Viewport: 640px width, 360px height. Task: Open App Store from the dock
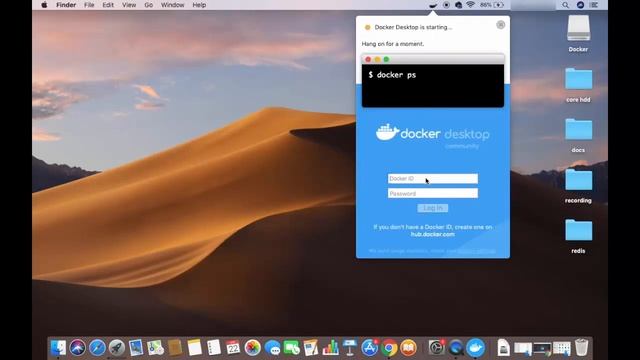369,348
